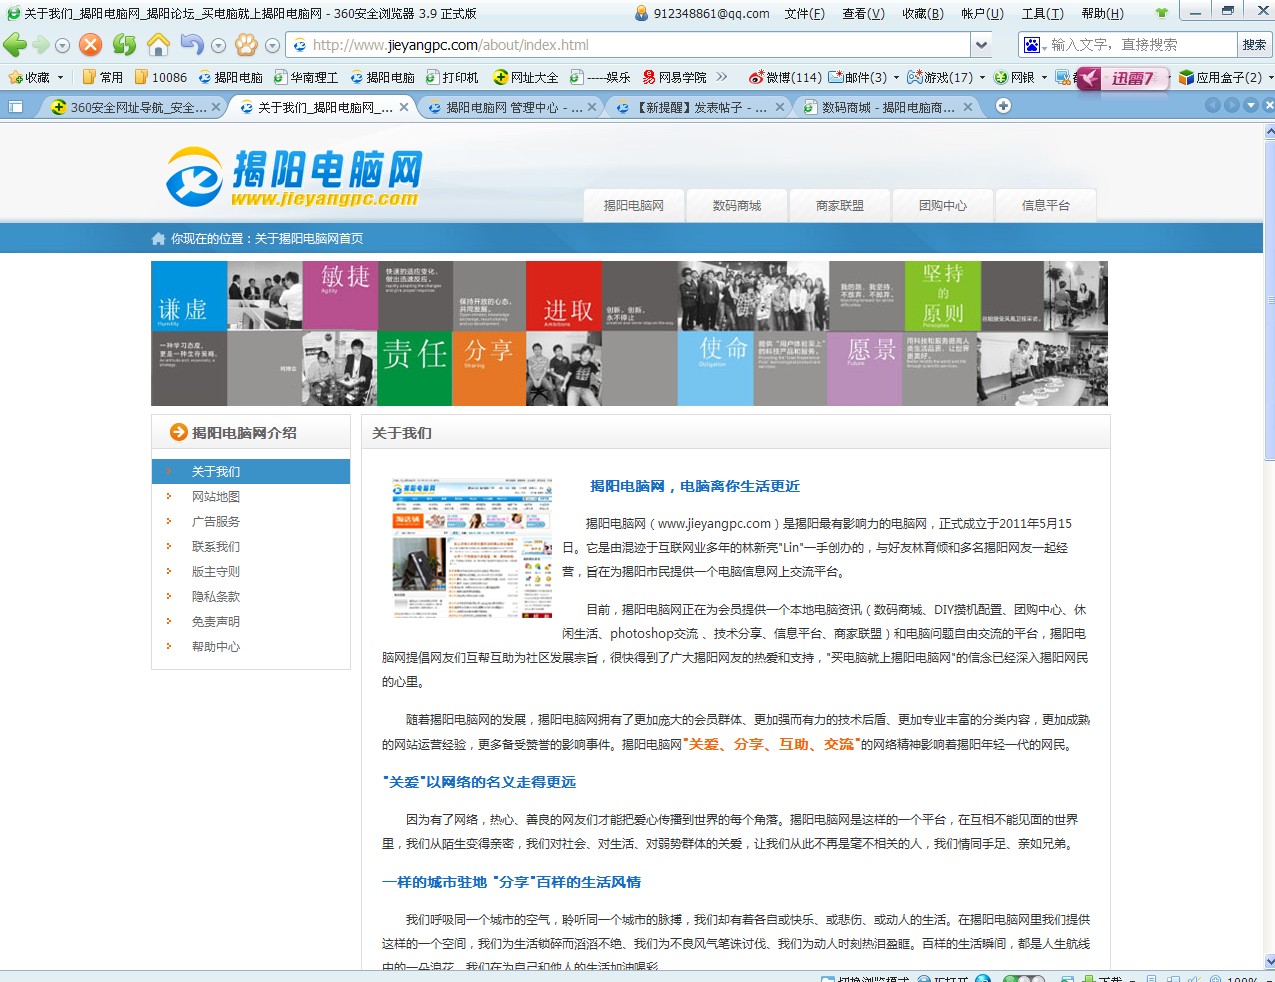Open the back history dropdown arrow
1275x982 pixels.
(62, 46)
